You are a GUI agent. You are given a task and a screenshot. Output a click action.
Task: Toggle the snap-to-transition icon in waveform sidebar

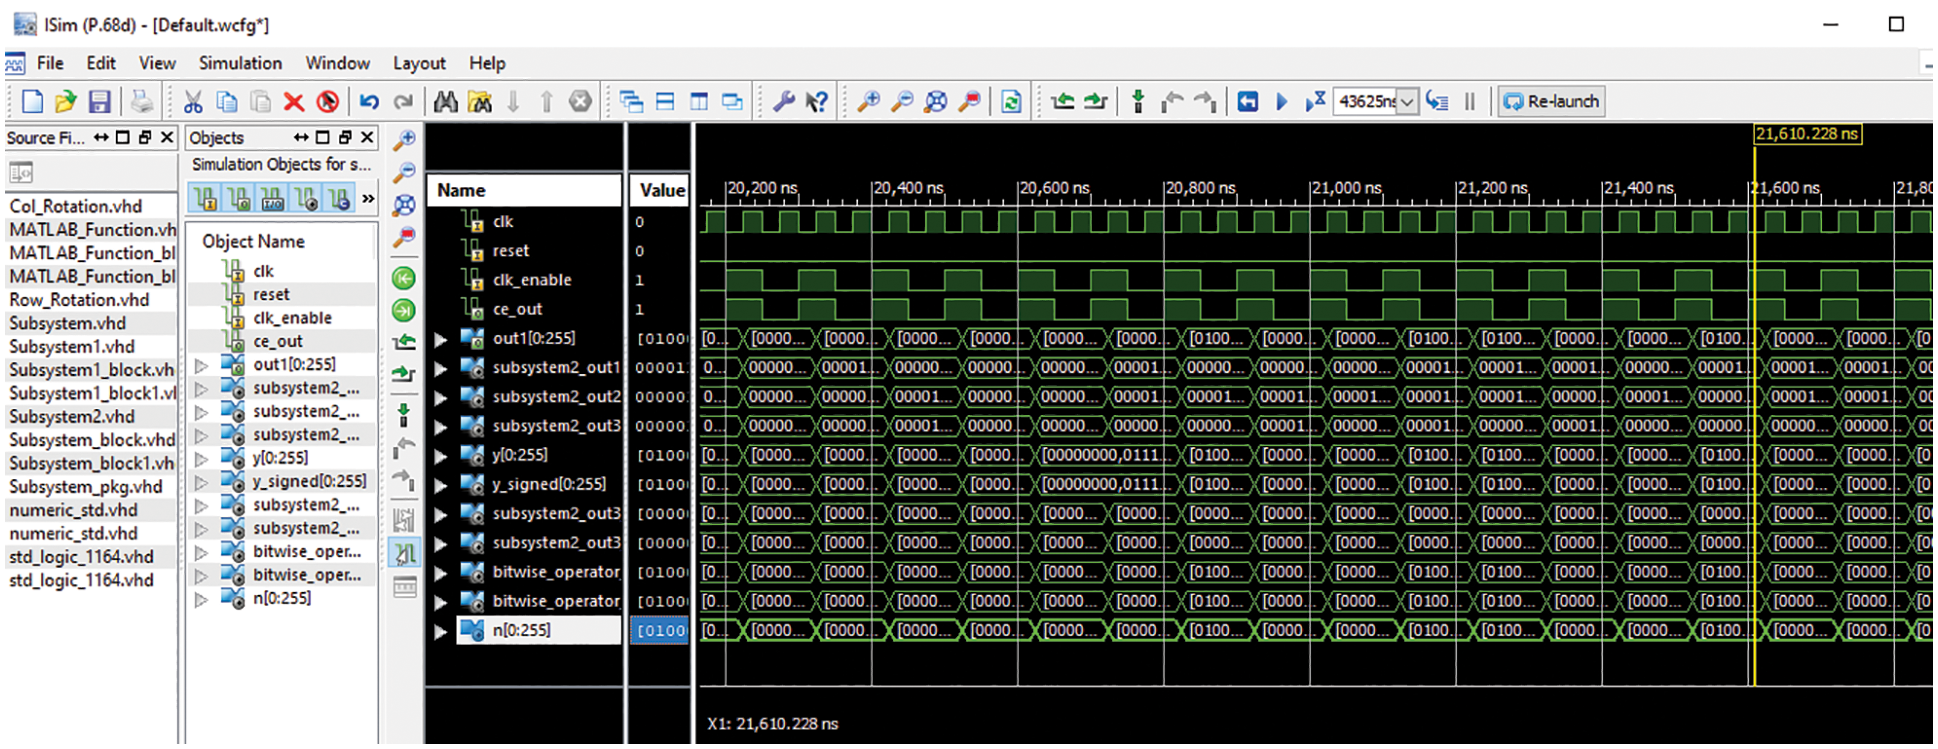405,552
